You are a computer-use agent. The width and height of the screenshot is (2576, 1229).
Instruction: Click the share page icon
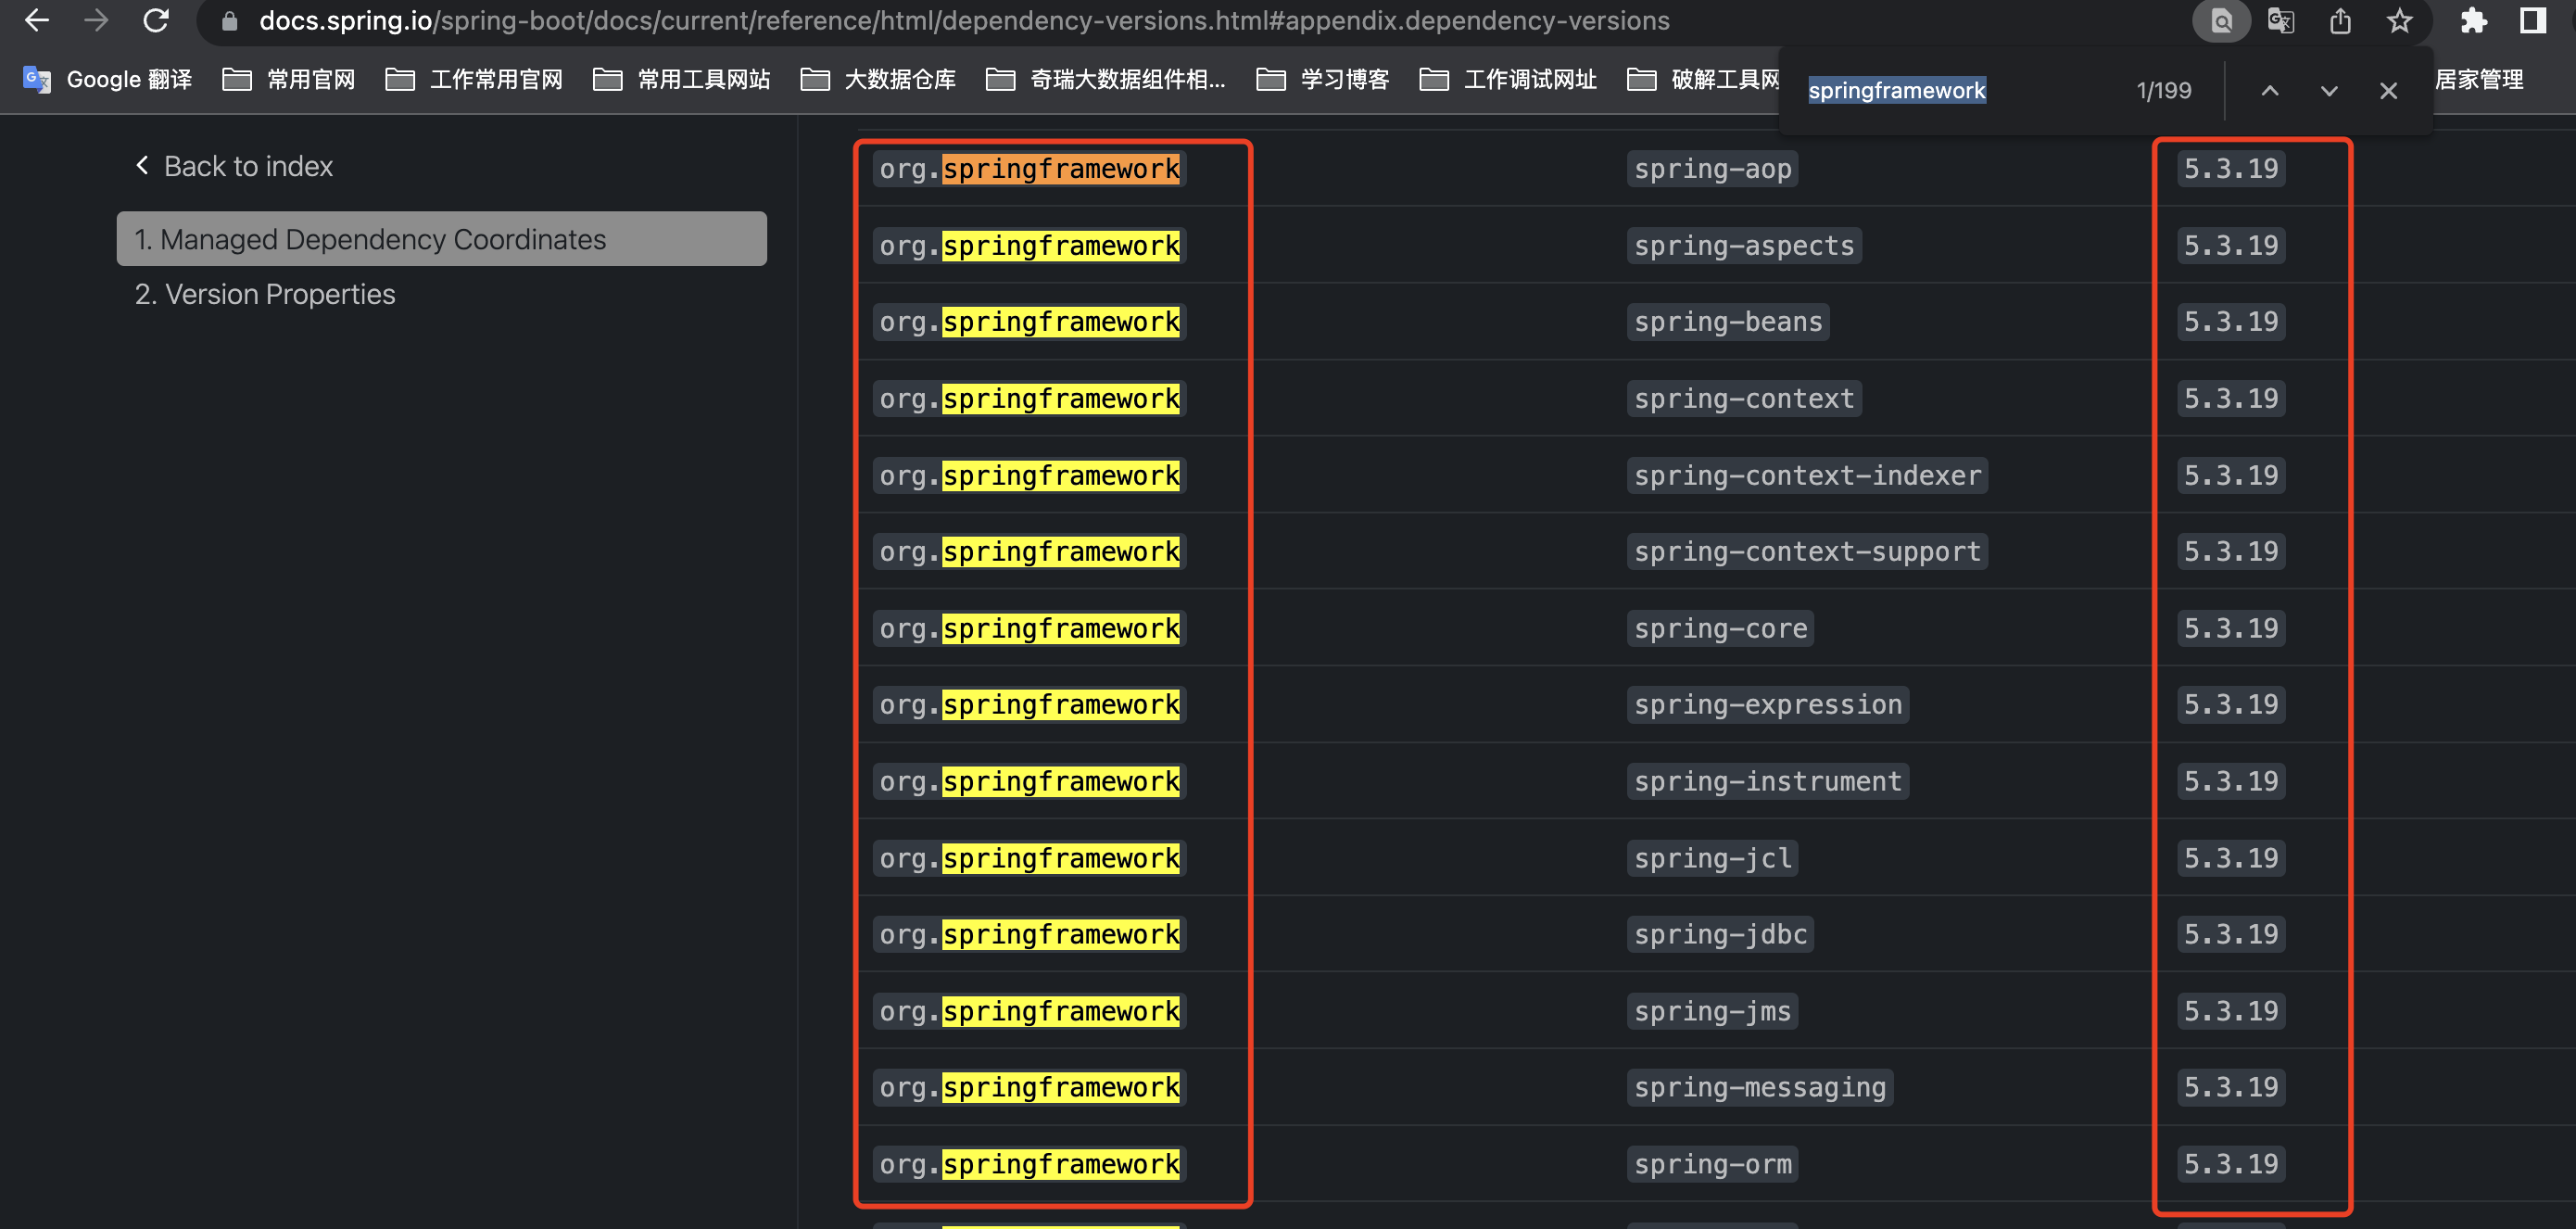pos(2340,20)
